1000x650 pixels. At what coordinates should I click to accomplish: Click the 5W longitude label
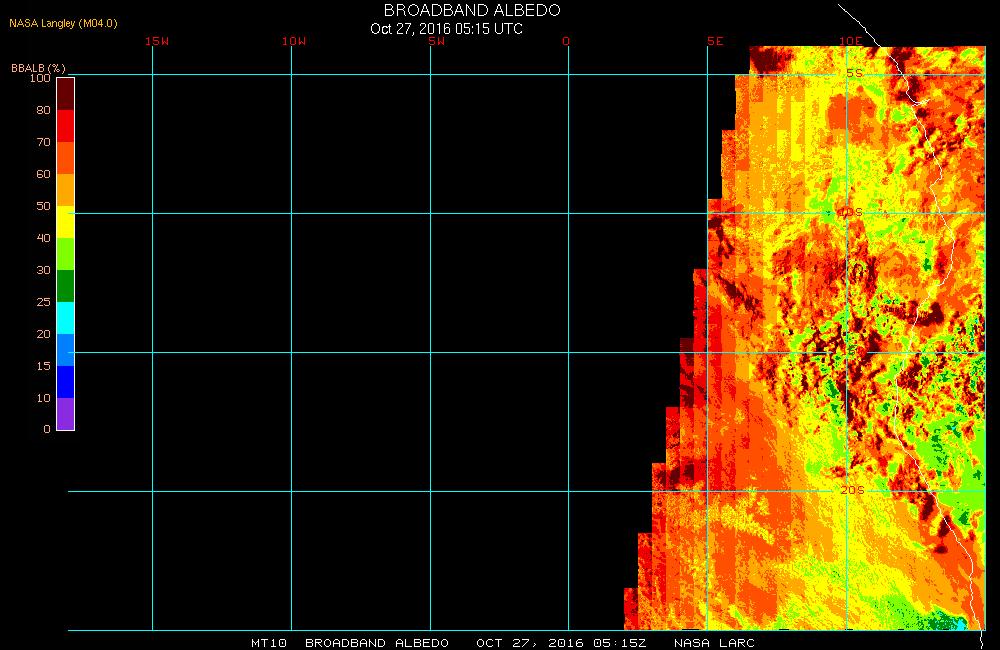(435, 41)
